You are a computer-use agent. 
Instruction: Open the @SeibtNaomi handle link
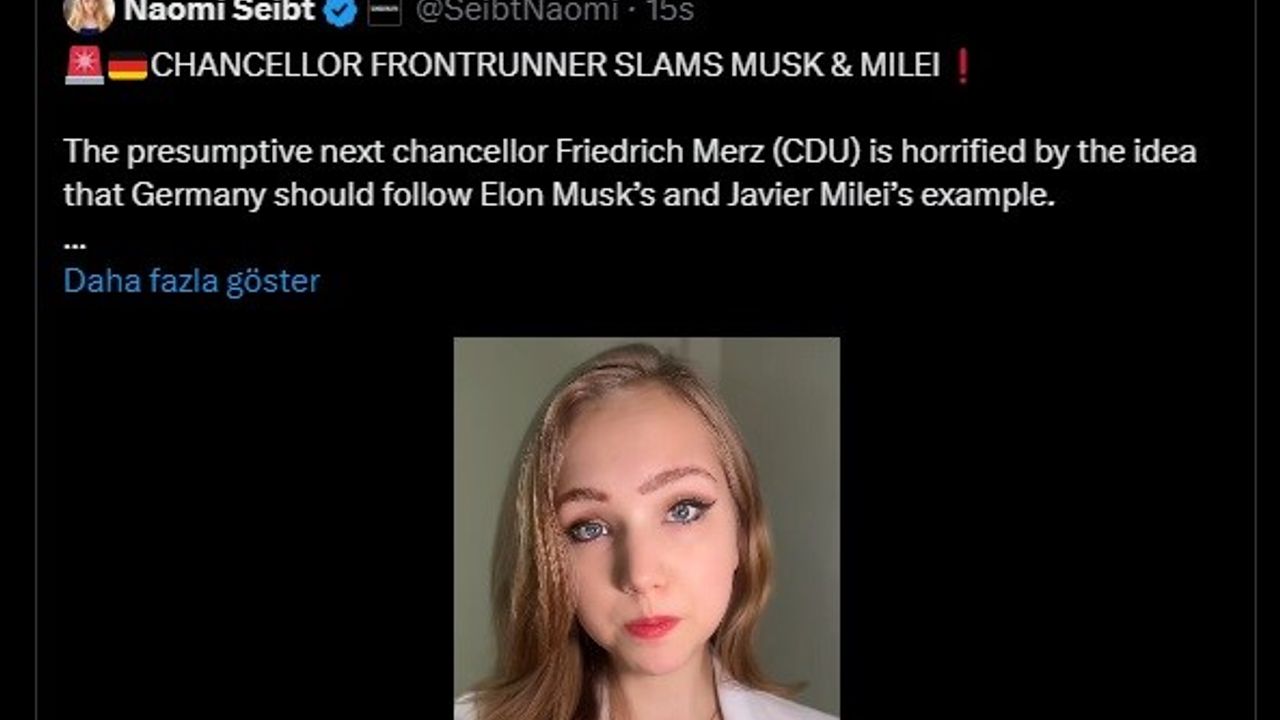click(x=514, y=12)
